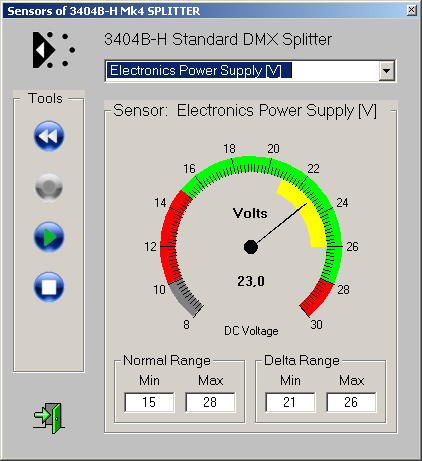This screenshot has height=461, width=422.
Task: Click the window title bar text
Action: point(104,11)
